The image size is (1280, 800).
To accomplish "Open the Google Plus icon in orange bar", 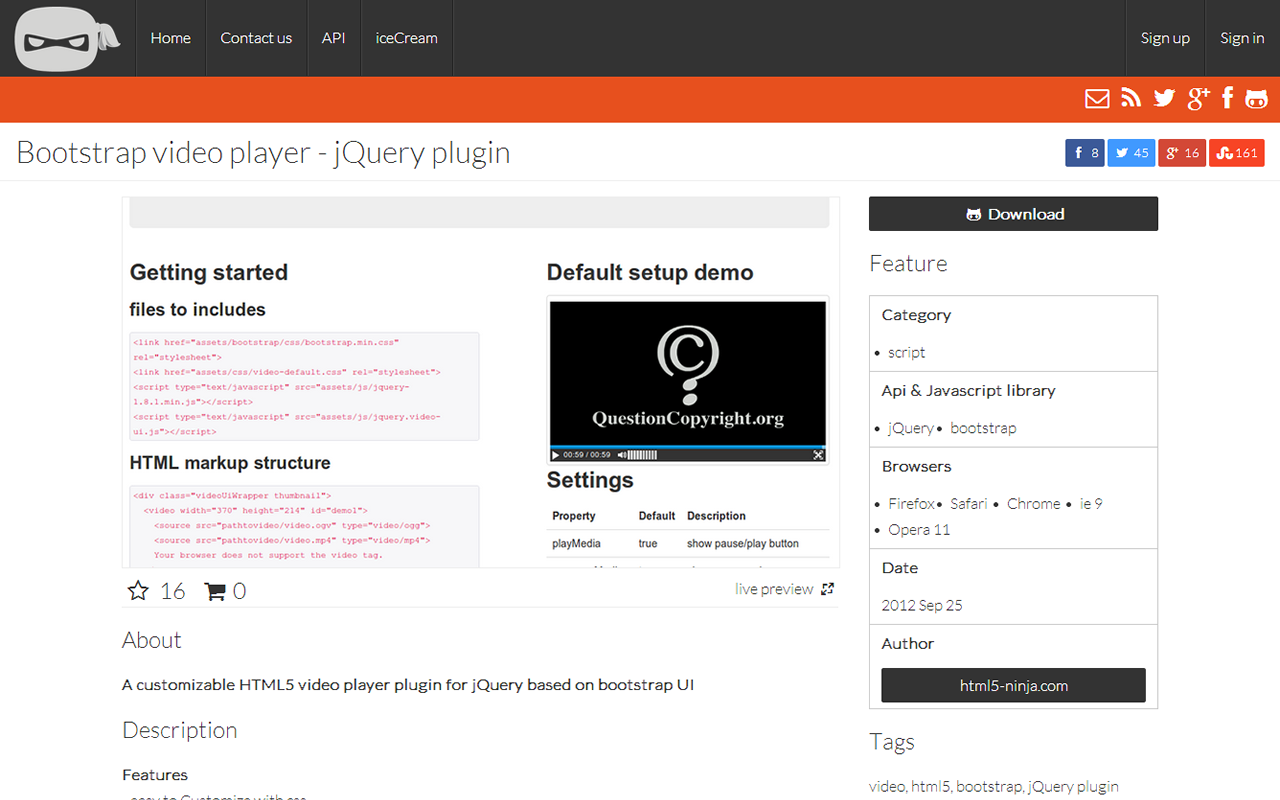I will coord(1198,98).
